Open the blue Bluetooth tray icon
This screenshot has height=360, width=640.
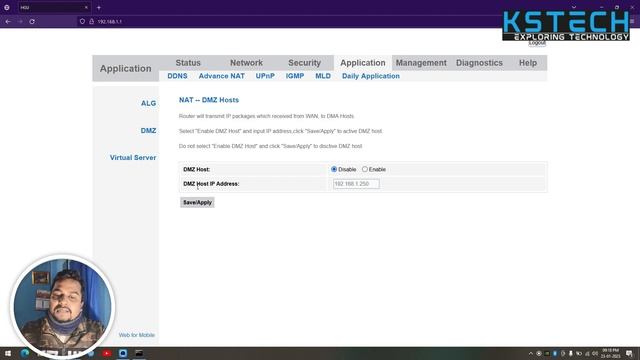(x=555, y=353)
